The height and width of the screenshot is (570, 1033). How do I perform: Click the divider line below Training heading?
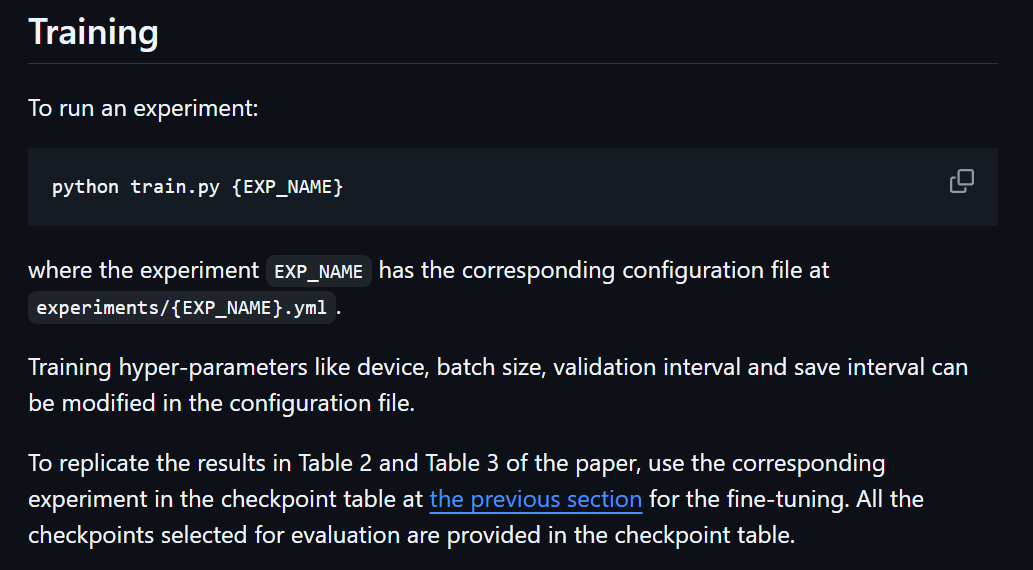pyautogui.click(x=512, y=63)
